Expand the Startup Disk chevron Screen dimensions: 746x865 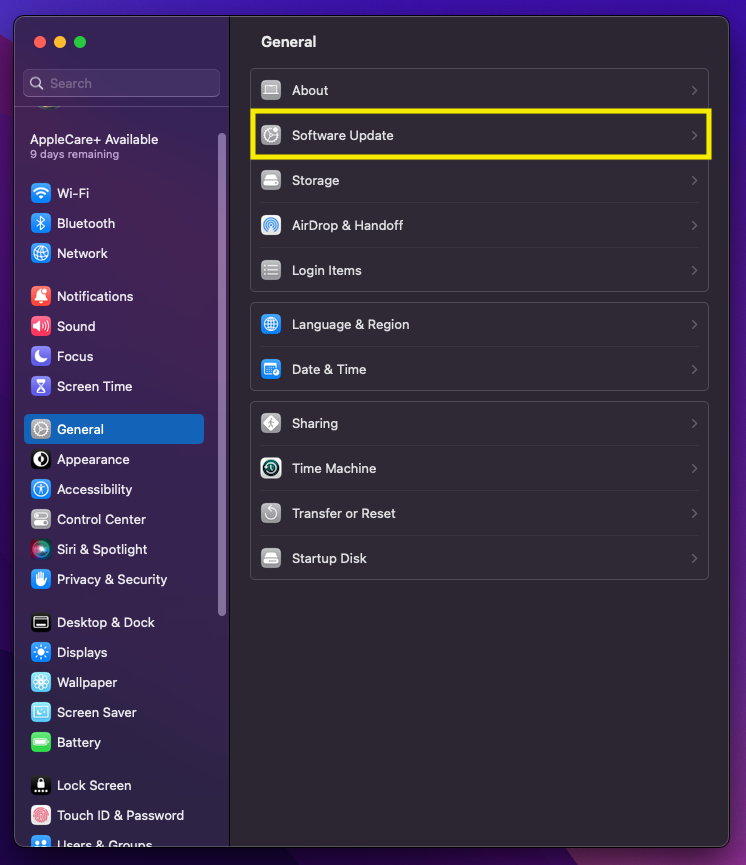point(694,559)
